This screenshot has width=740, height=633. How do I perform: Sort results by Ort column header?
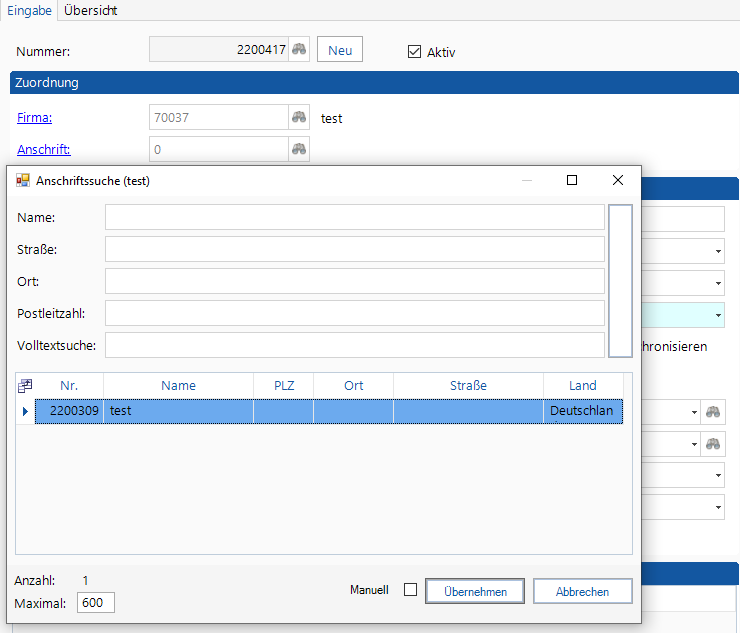(353, 386)
